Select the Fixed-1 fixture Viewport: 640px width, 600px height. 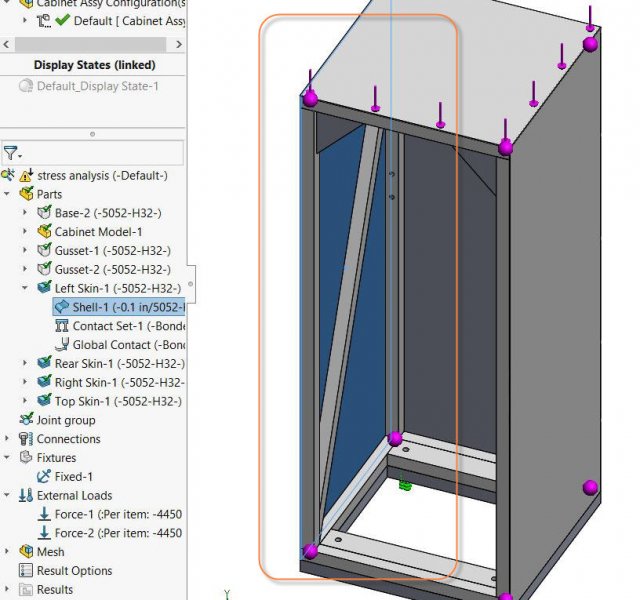pos(74,476)
